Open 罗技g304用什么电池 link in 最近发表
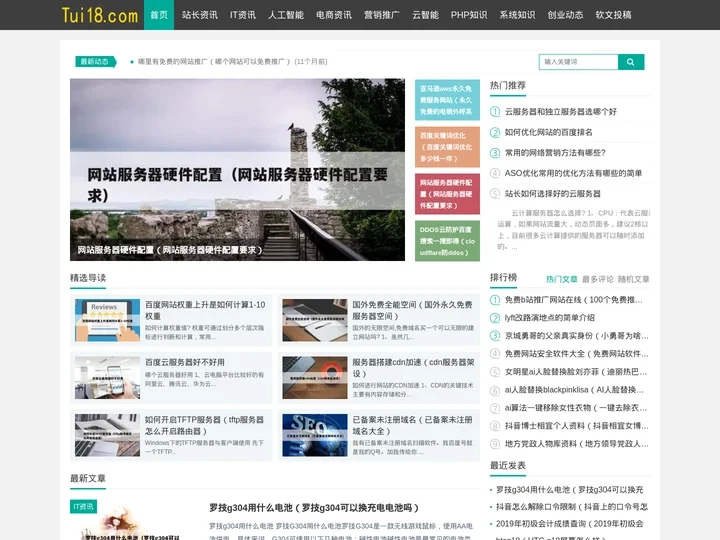720x540 pixels. point(569,490)
